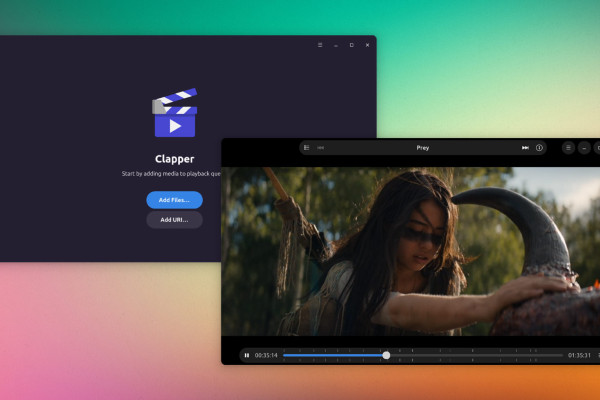Open the player window main menu button
Screen dimensions: 600x400
click(568, 148)
